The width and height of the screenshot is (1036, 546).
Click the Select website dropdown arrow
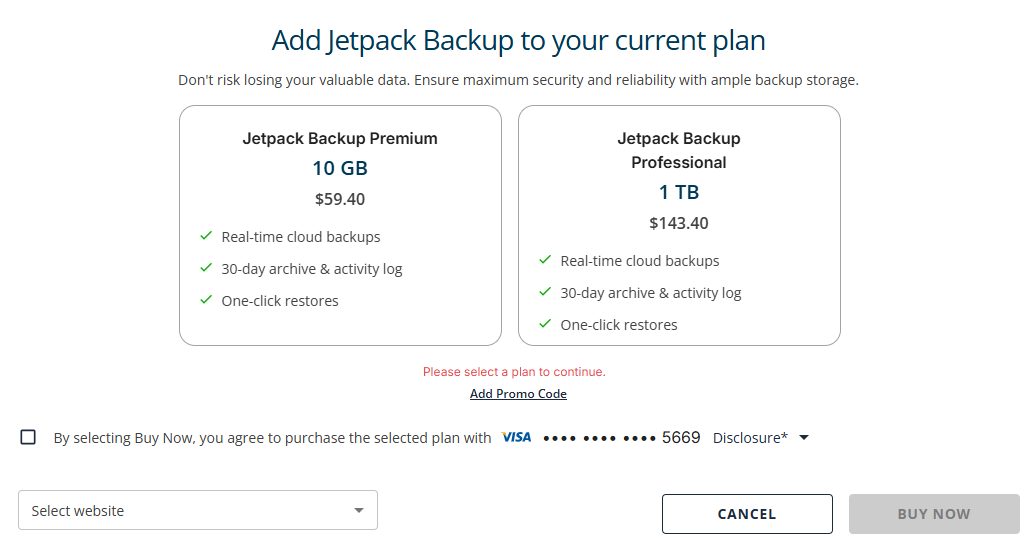[x=359, y=511]
